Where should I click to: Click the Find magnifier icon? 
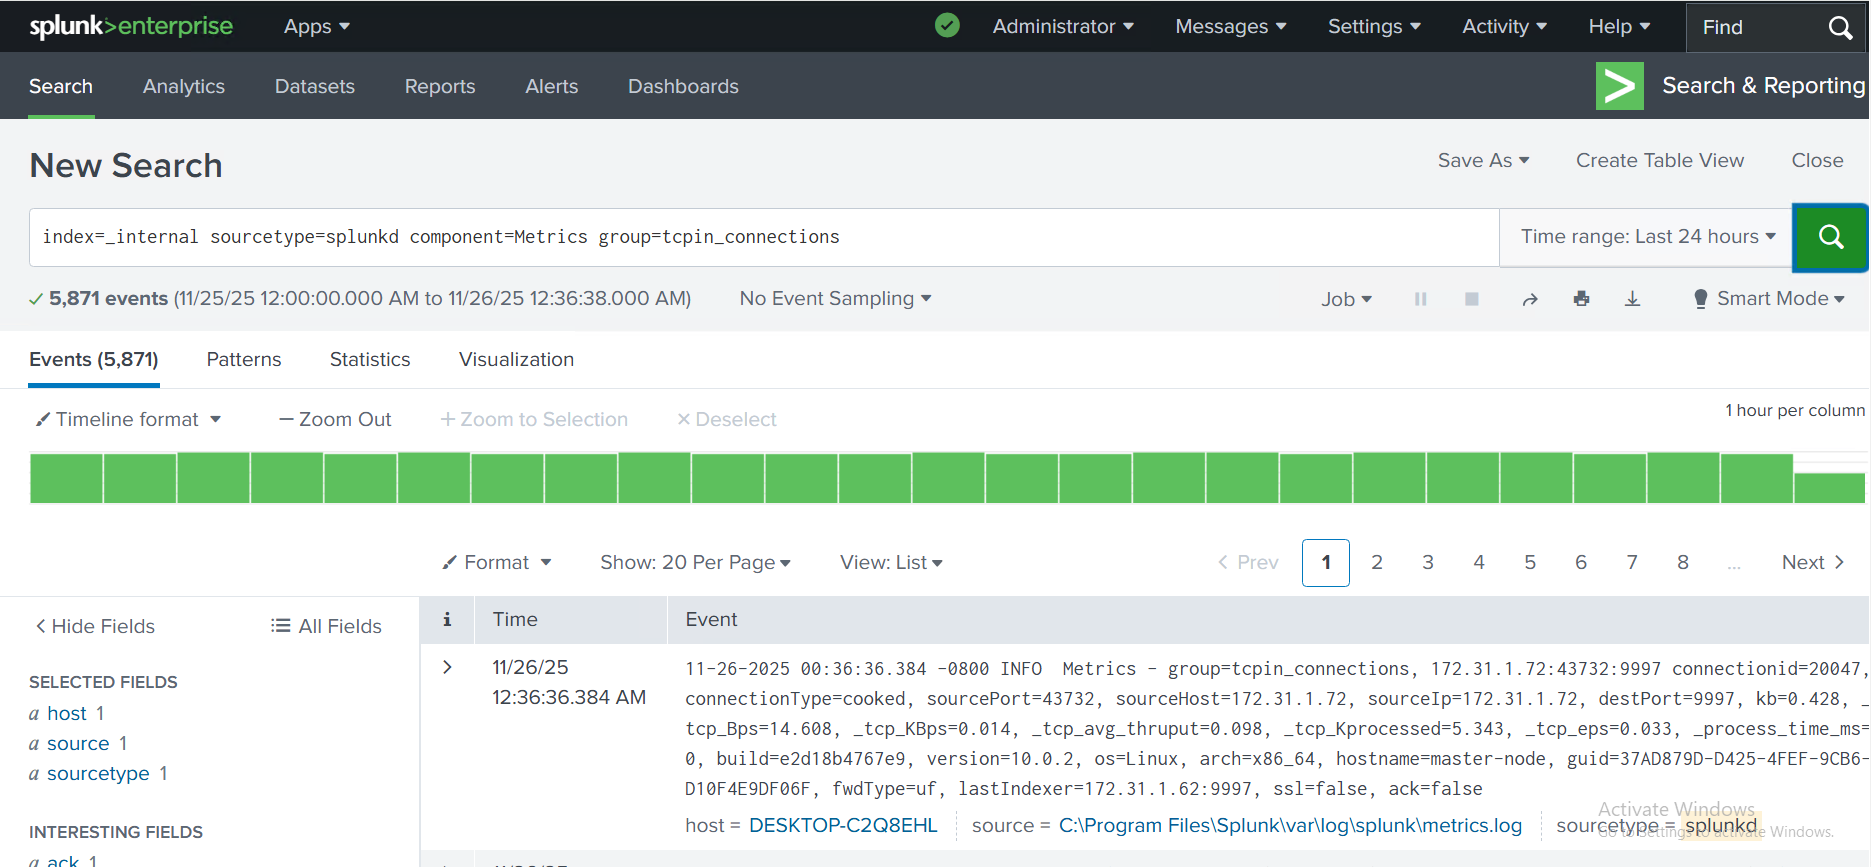coord(1840,27)
